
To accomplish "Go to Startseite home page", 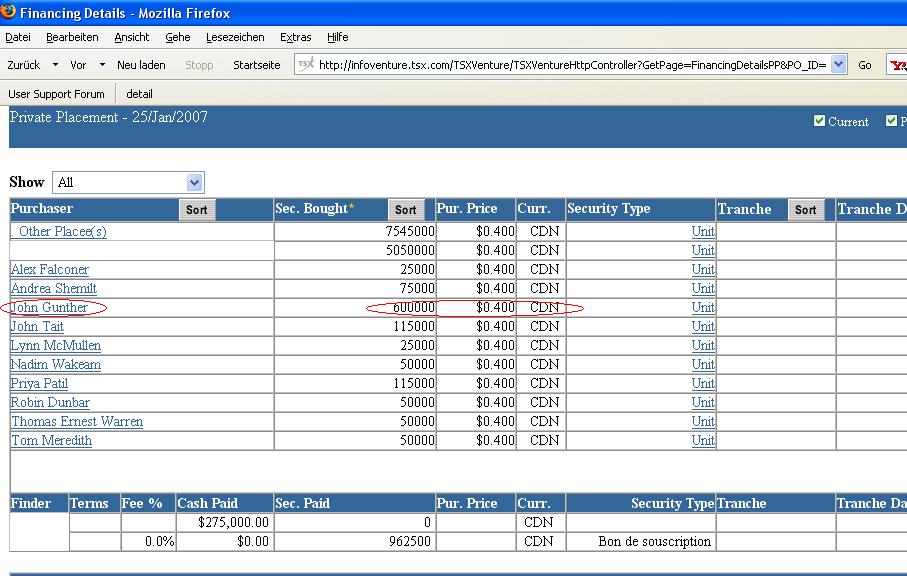I will 256,65.
